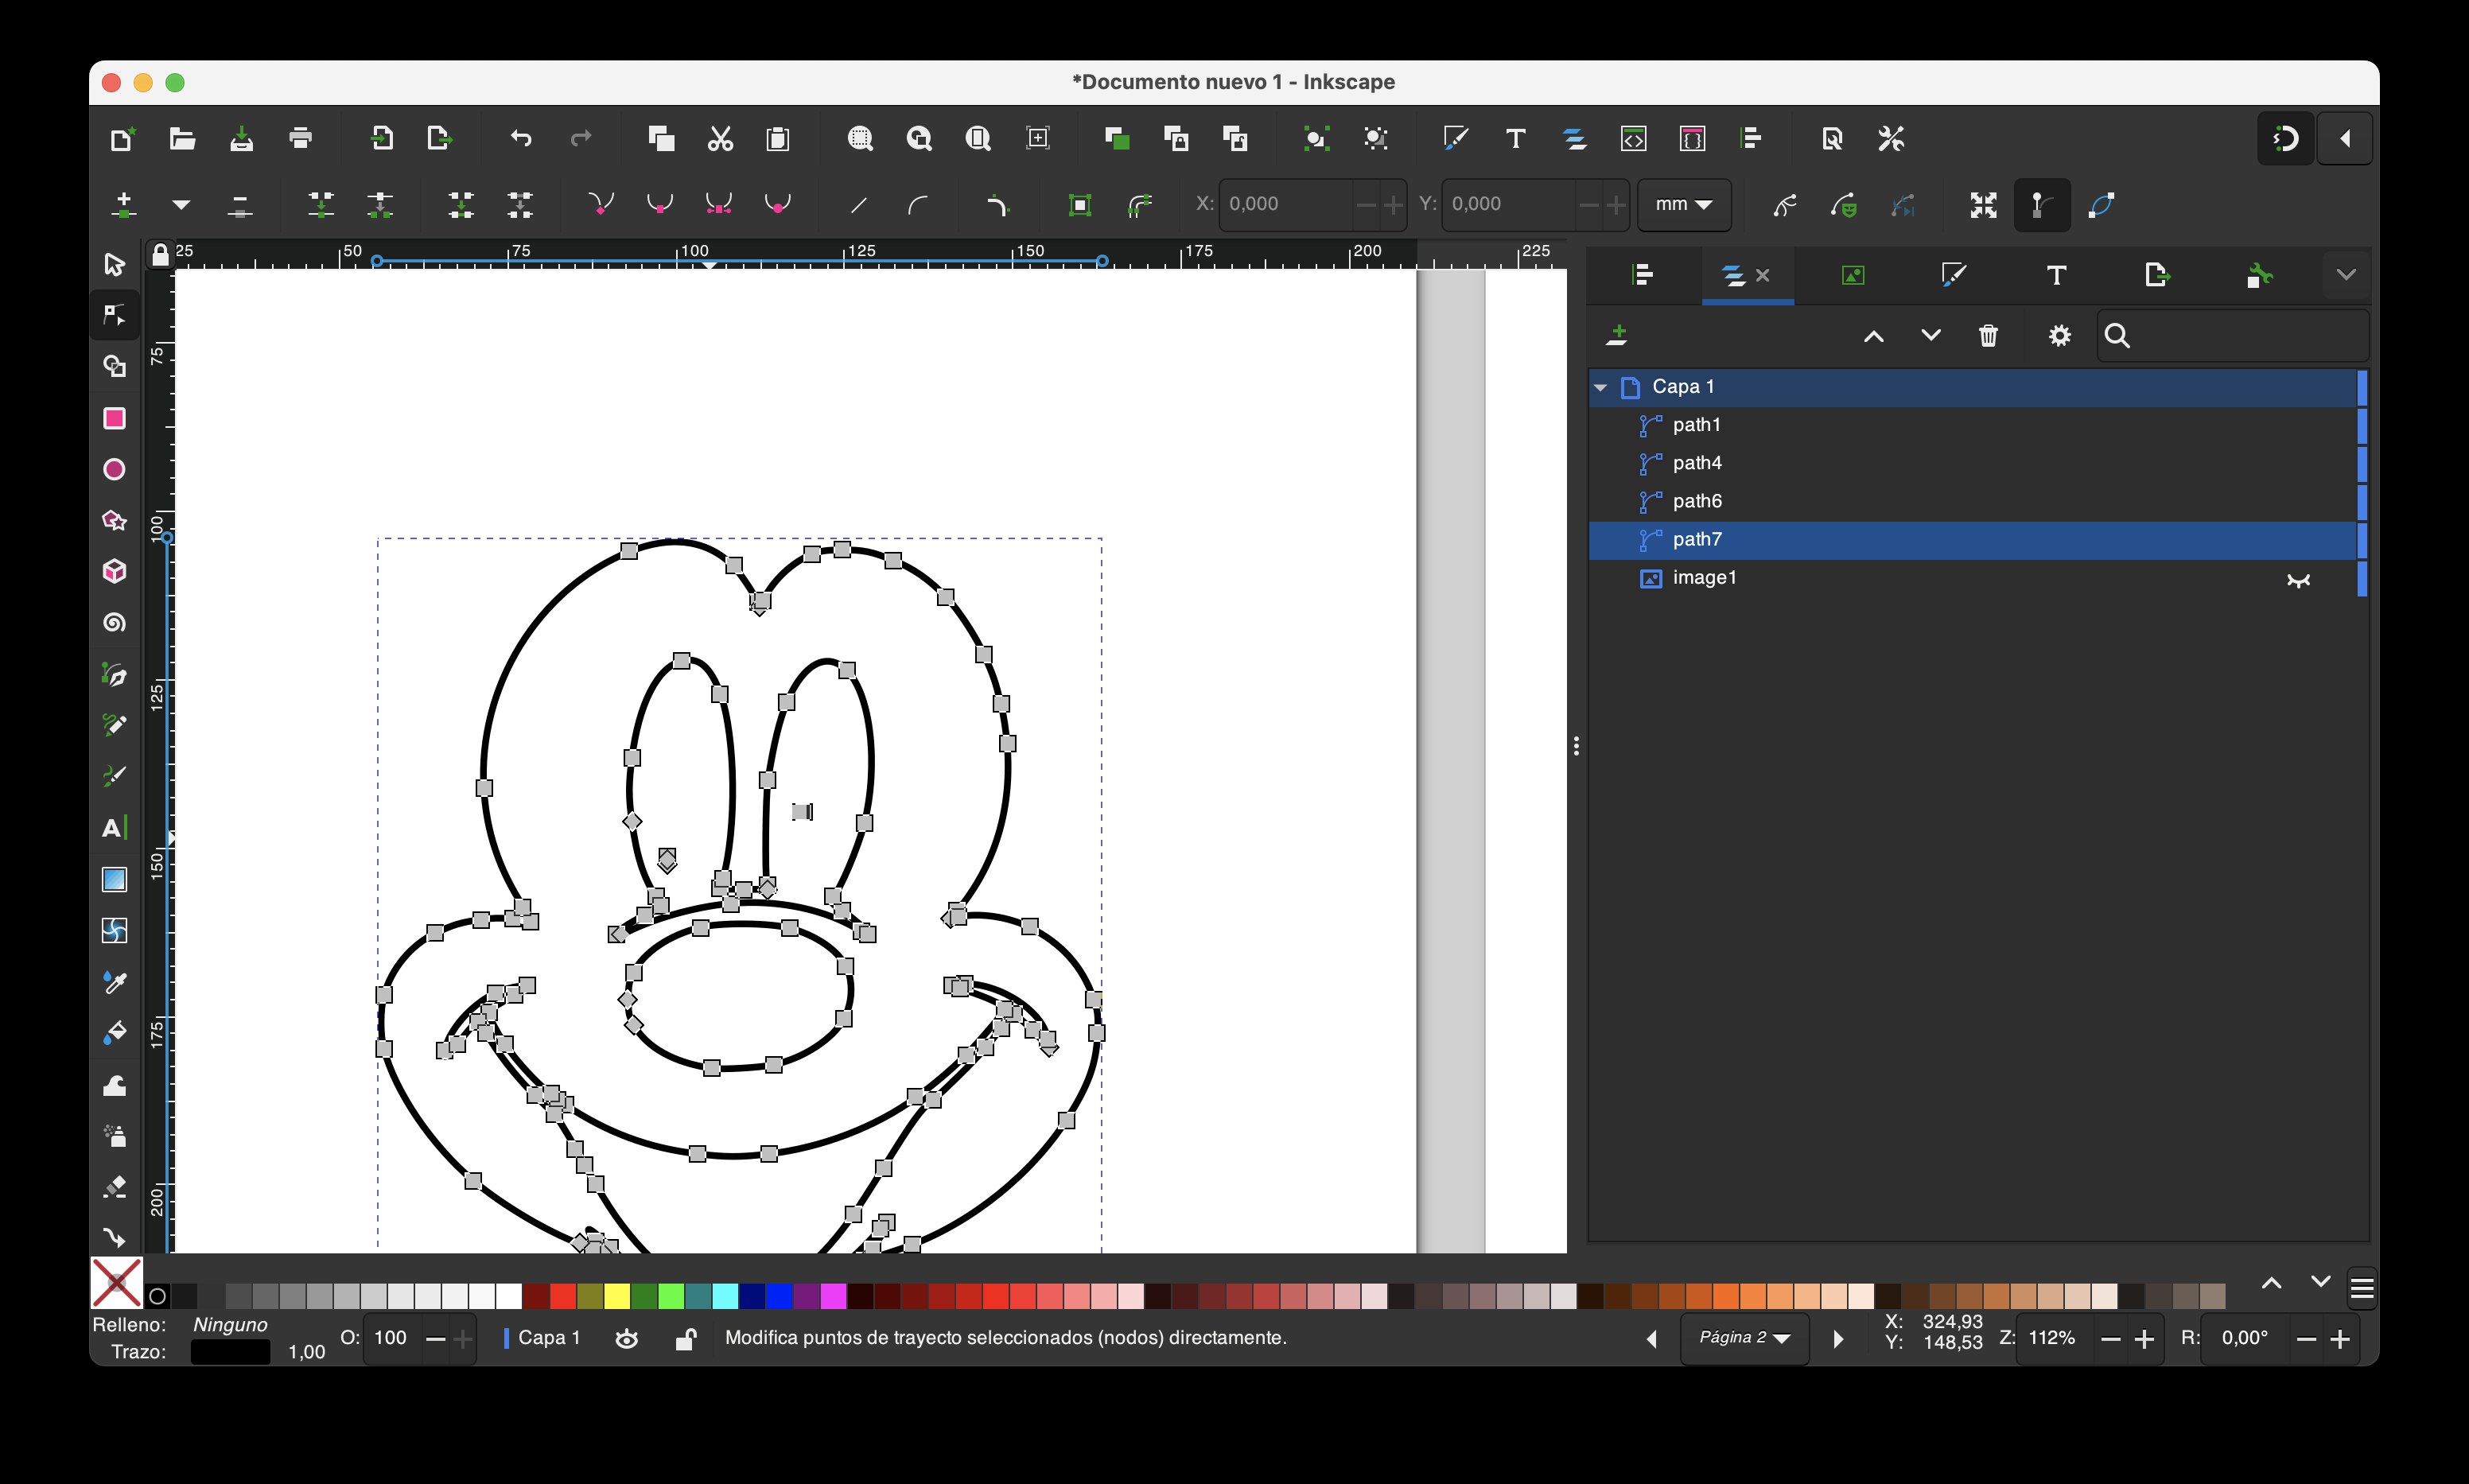
Task: Select the Dropper color picker tool
Action: pyautogui.click(x=114, y=982)
